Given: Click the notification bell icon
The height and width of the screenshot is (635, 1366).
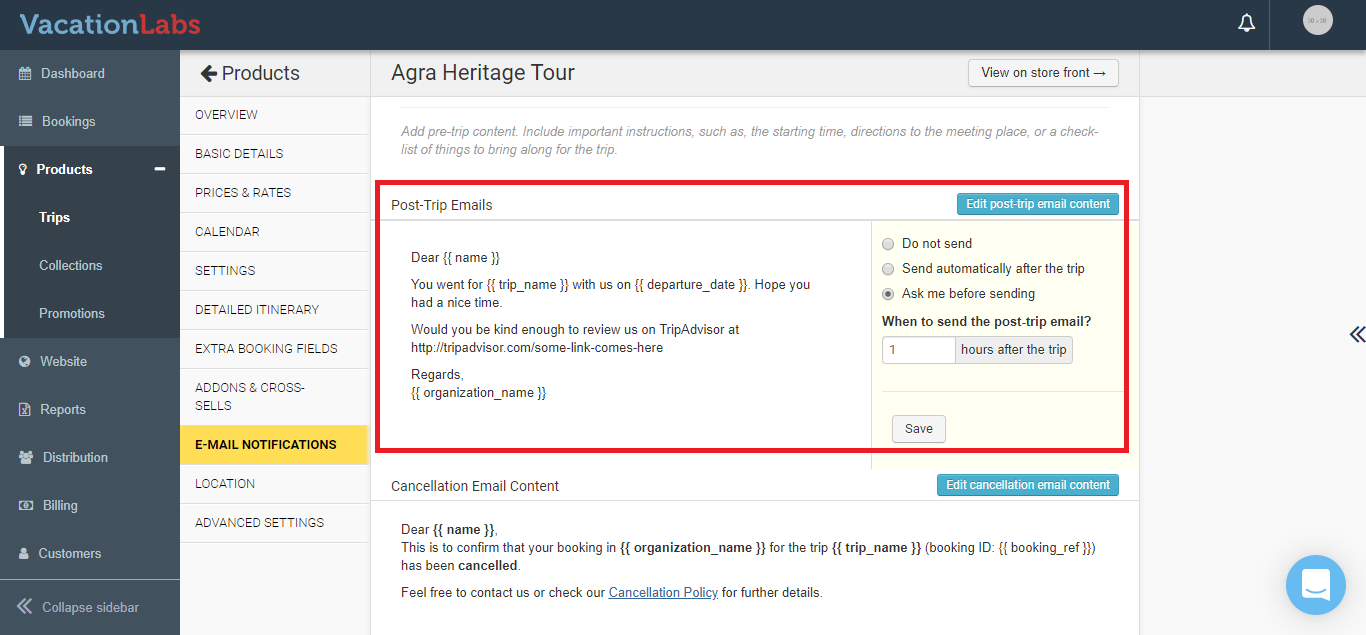Looking at the screenshot, I should click(x=1246, y=23).
